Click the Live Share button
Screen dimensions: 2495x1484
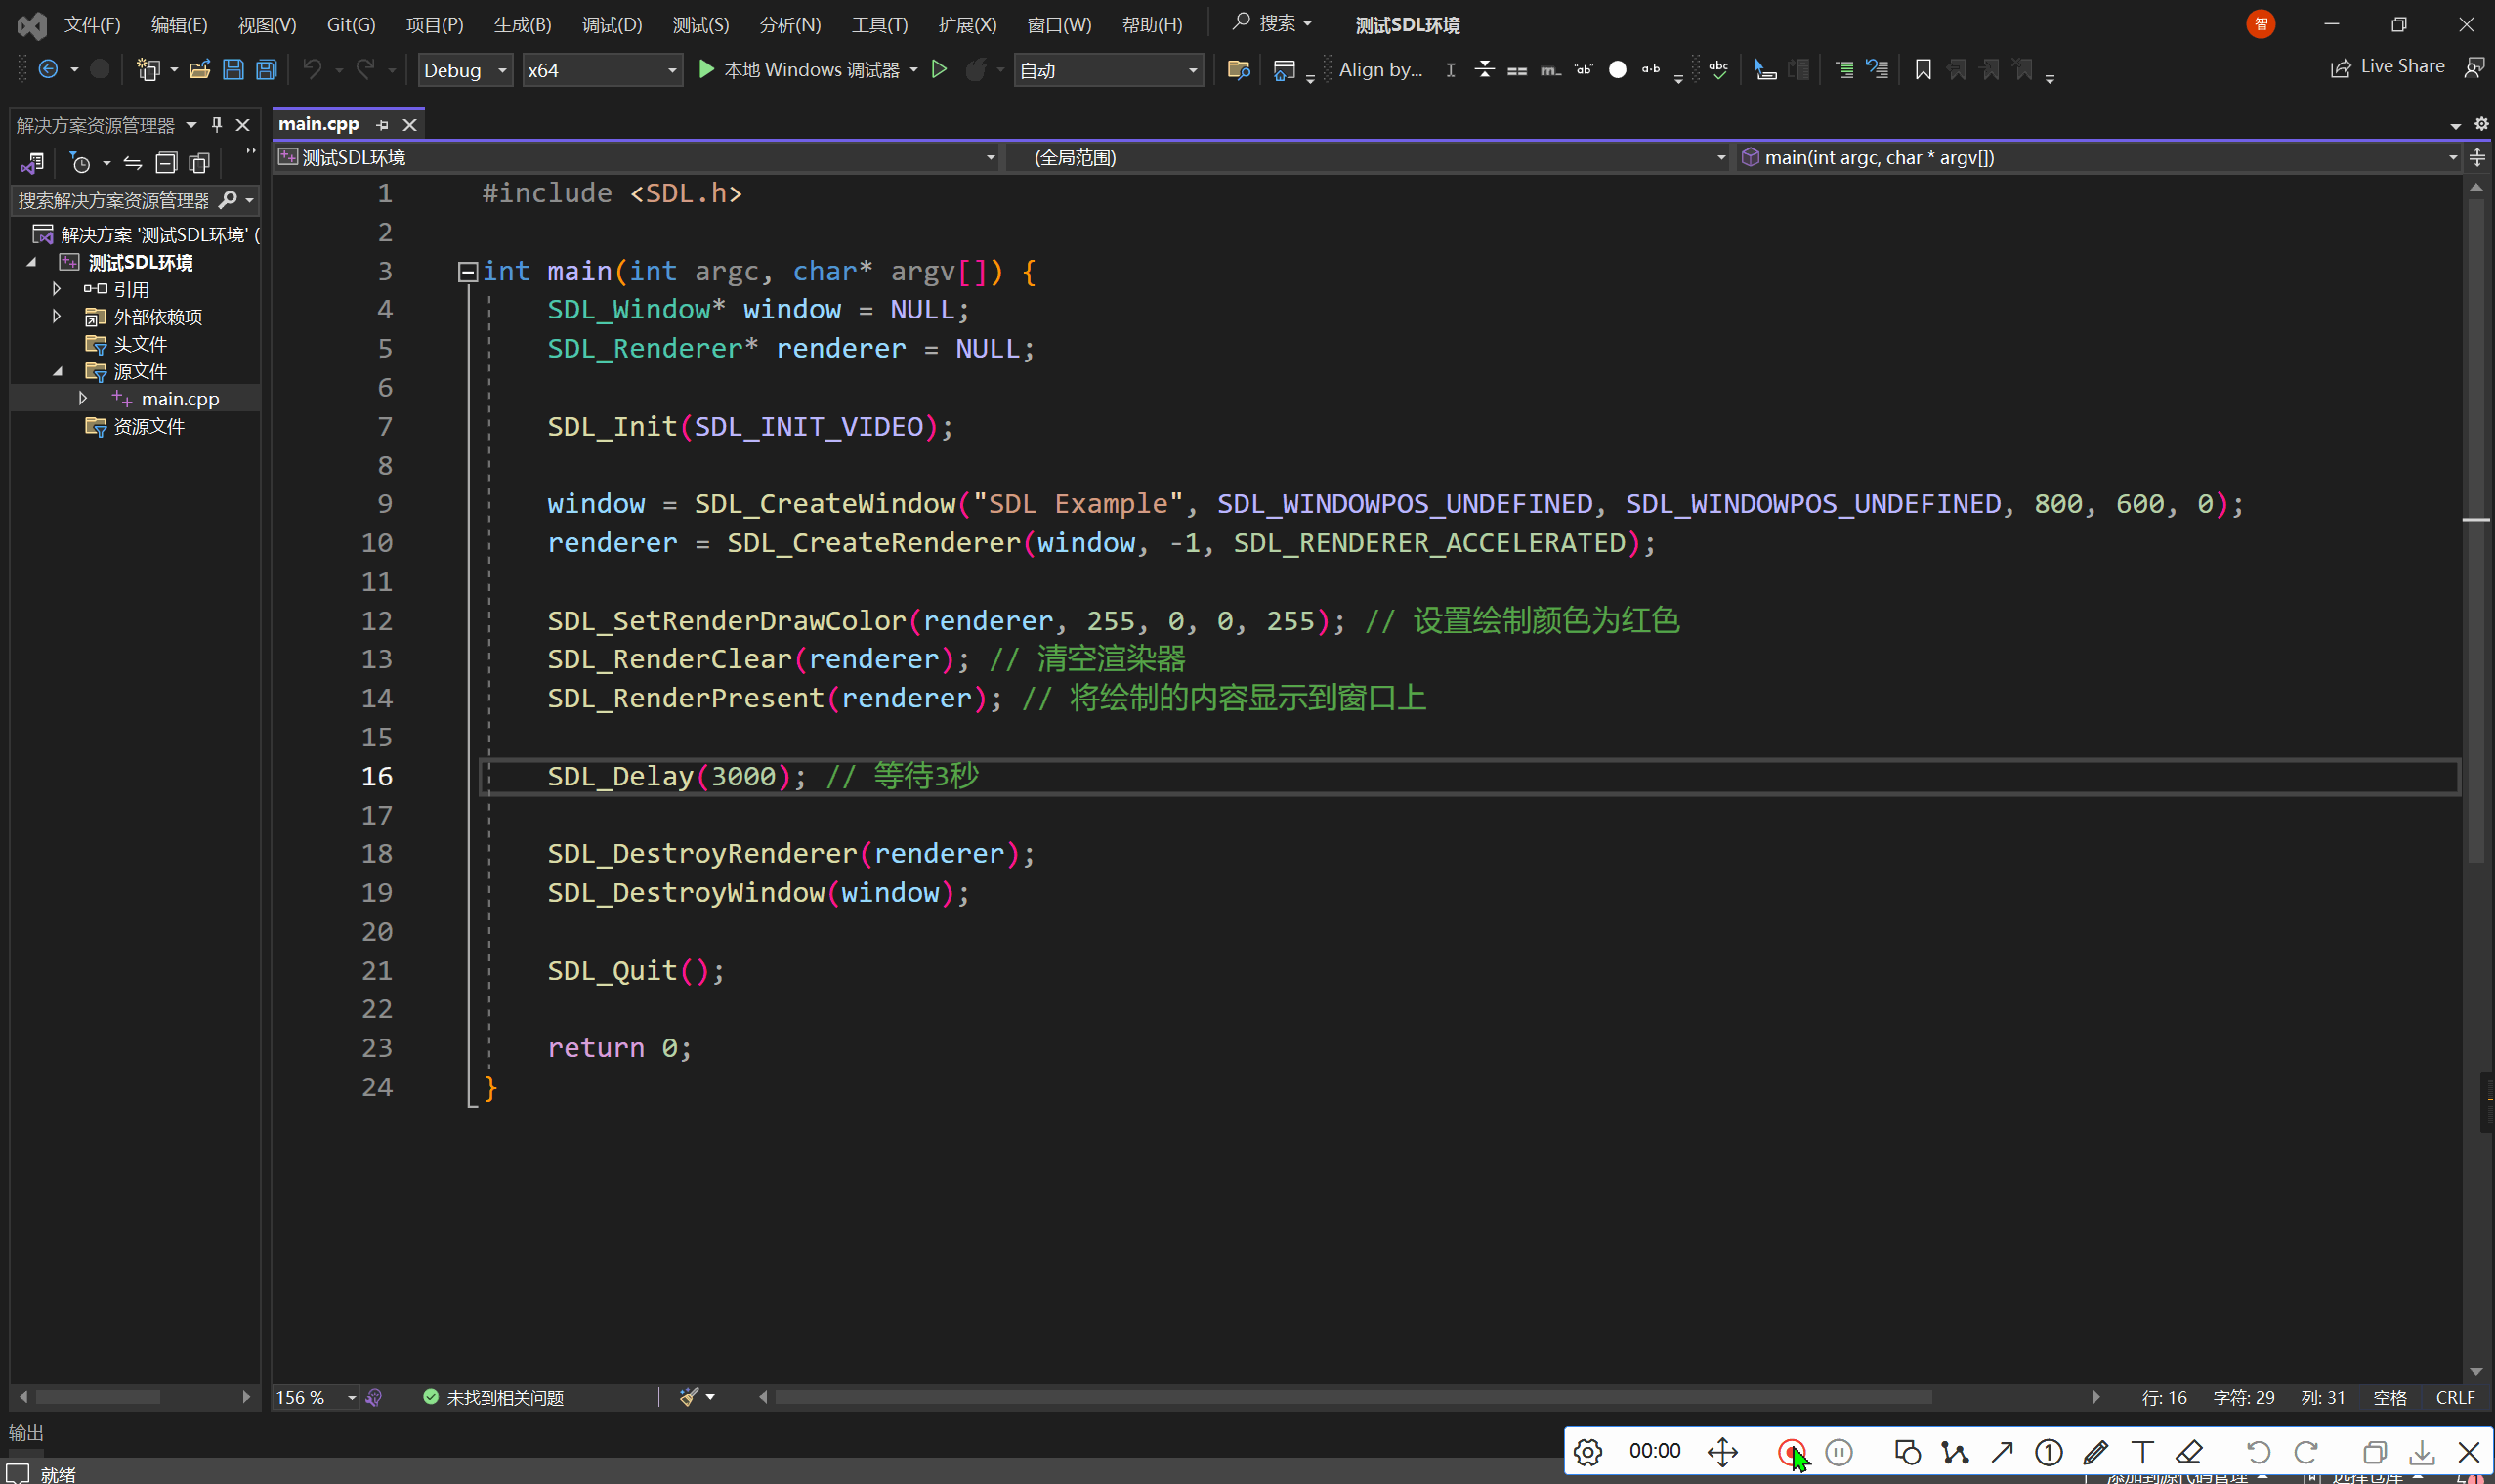tap(2388, 67)
